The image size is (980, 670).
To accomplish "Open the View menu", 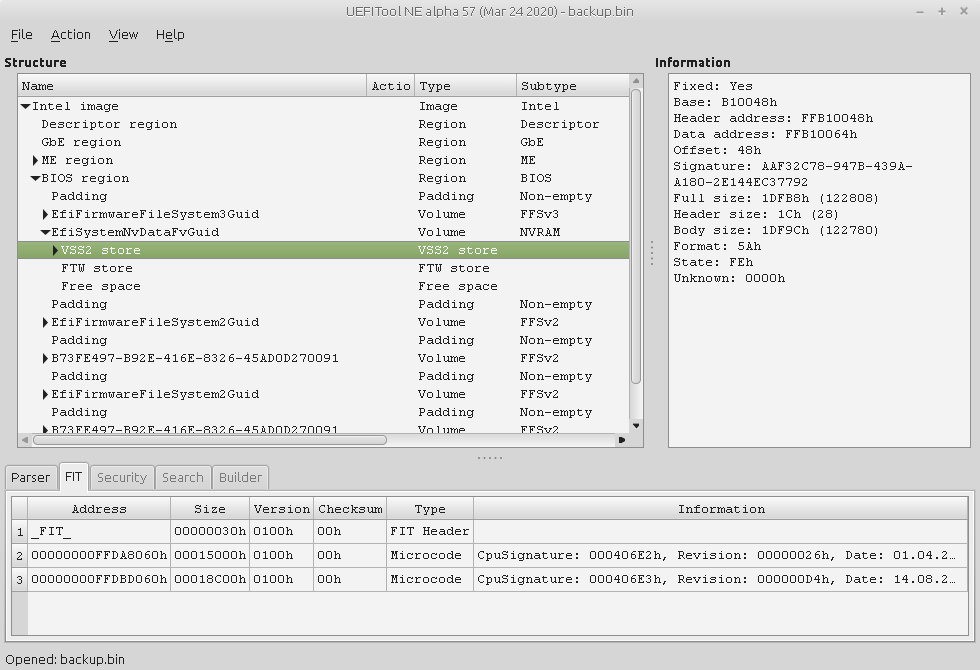I will (123, 34).
